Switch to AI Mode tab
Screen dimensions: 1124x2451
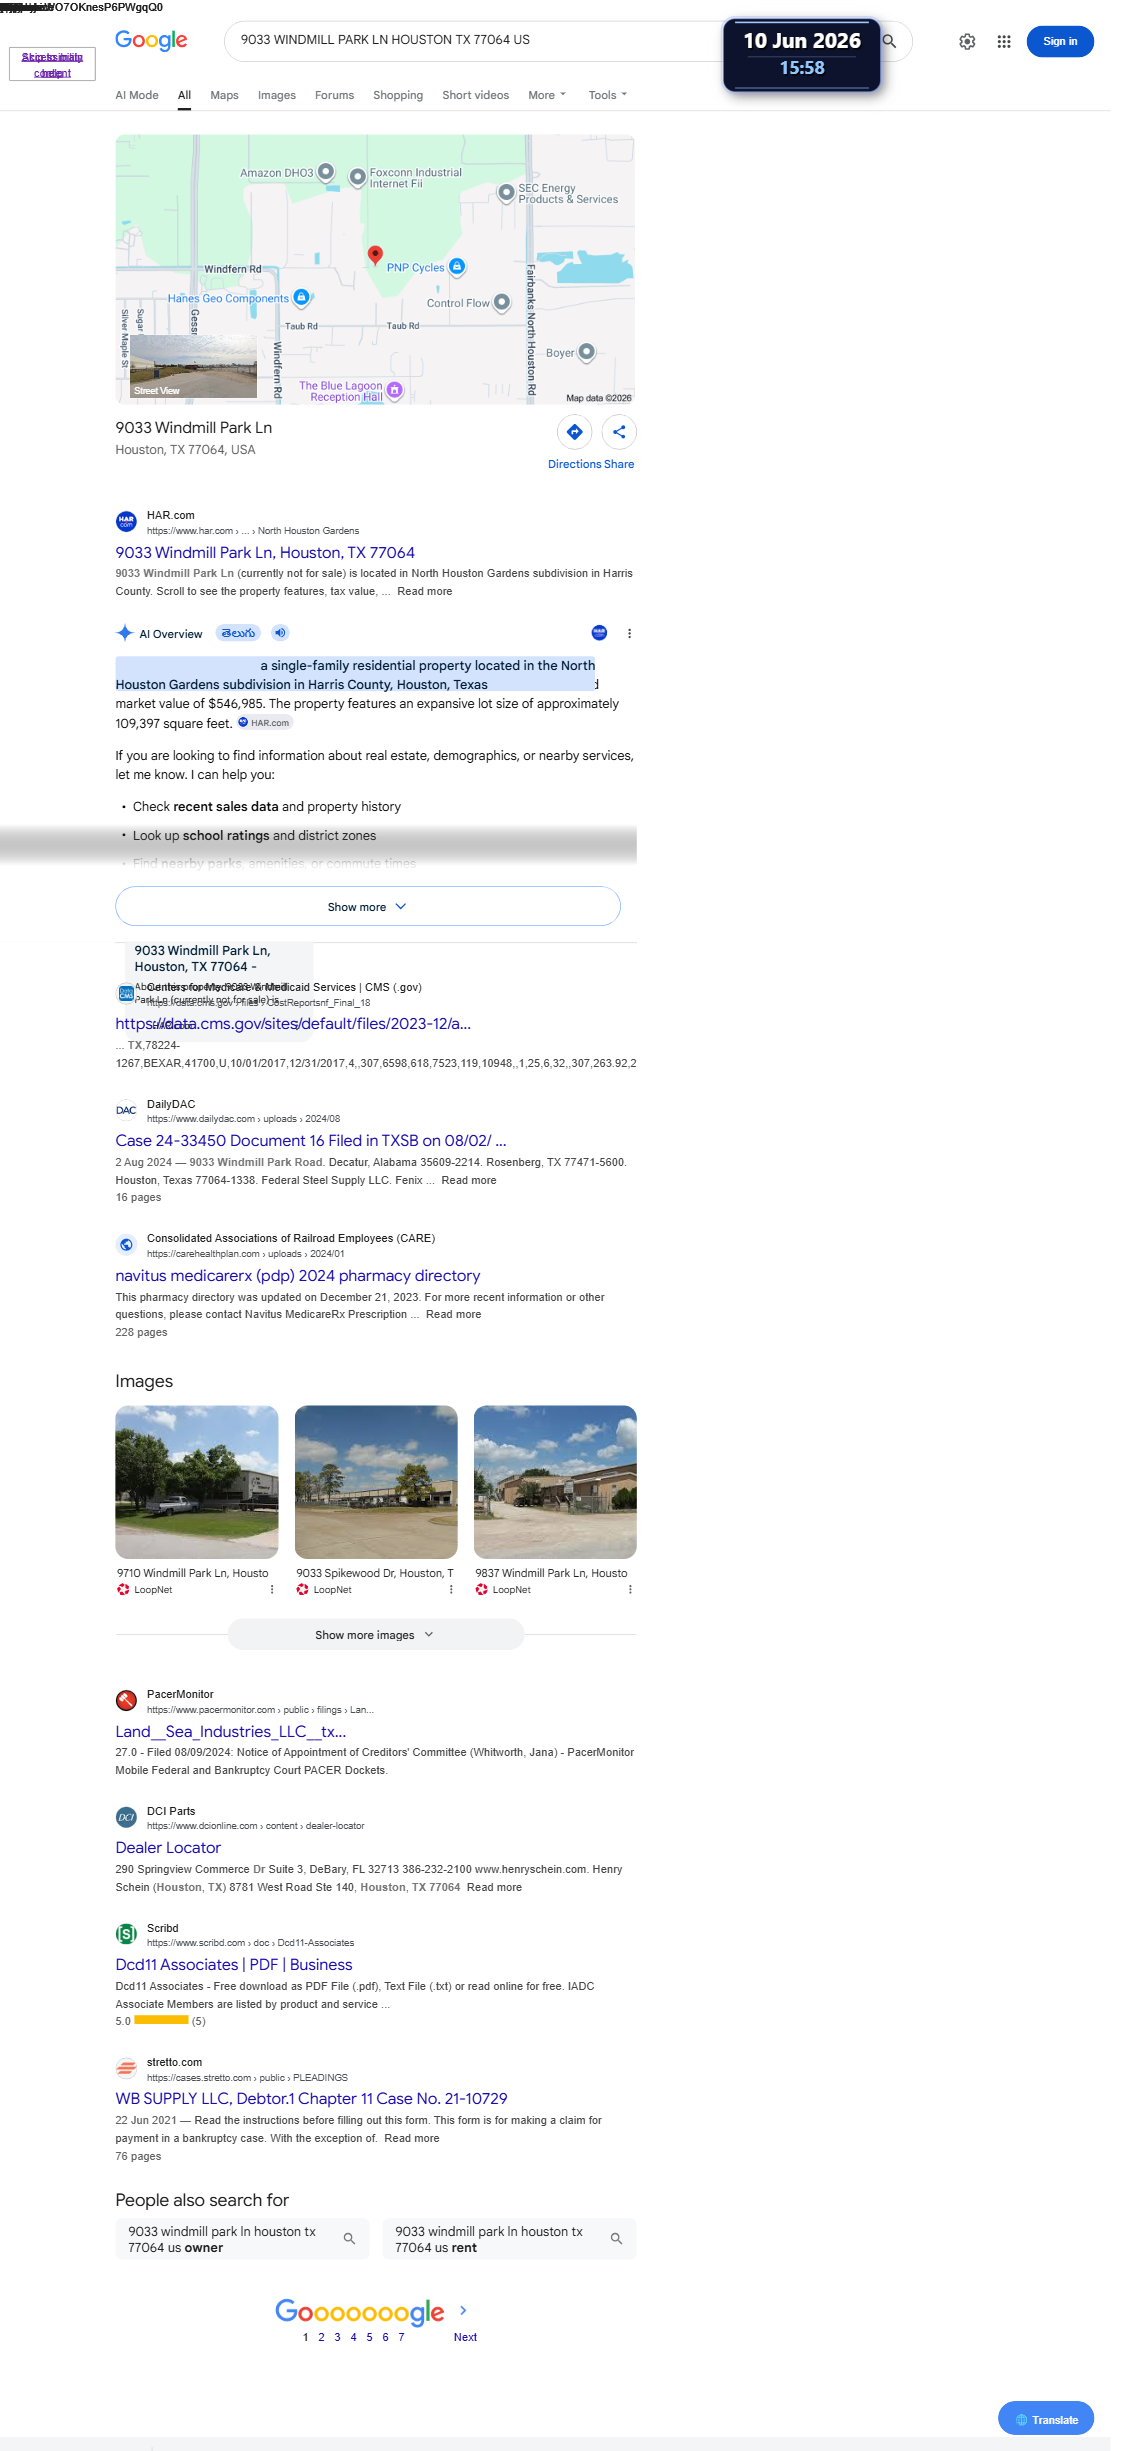tap(137, 95)
